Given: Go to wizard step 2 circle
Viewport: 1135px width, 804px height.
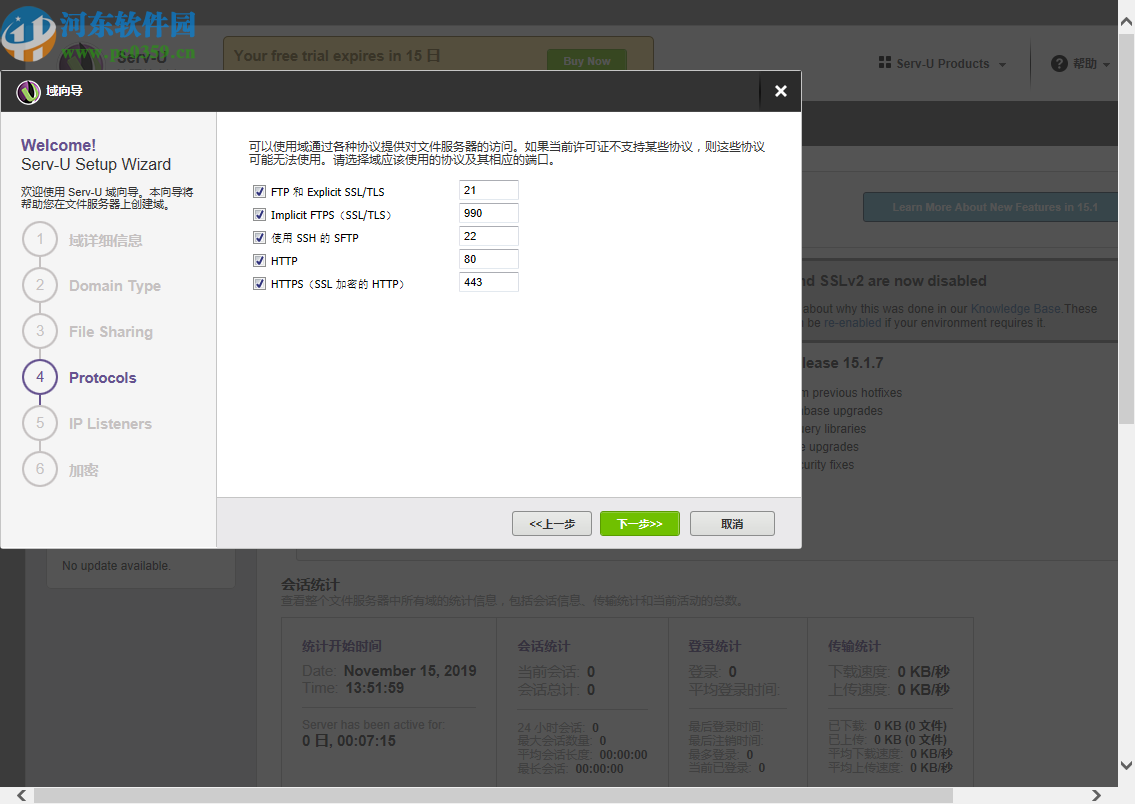Looking at the screenshot, I should 40,285.
